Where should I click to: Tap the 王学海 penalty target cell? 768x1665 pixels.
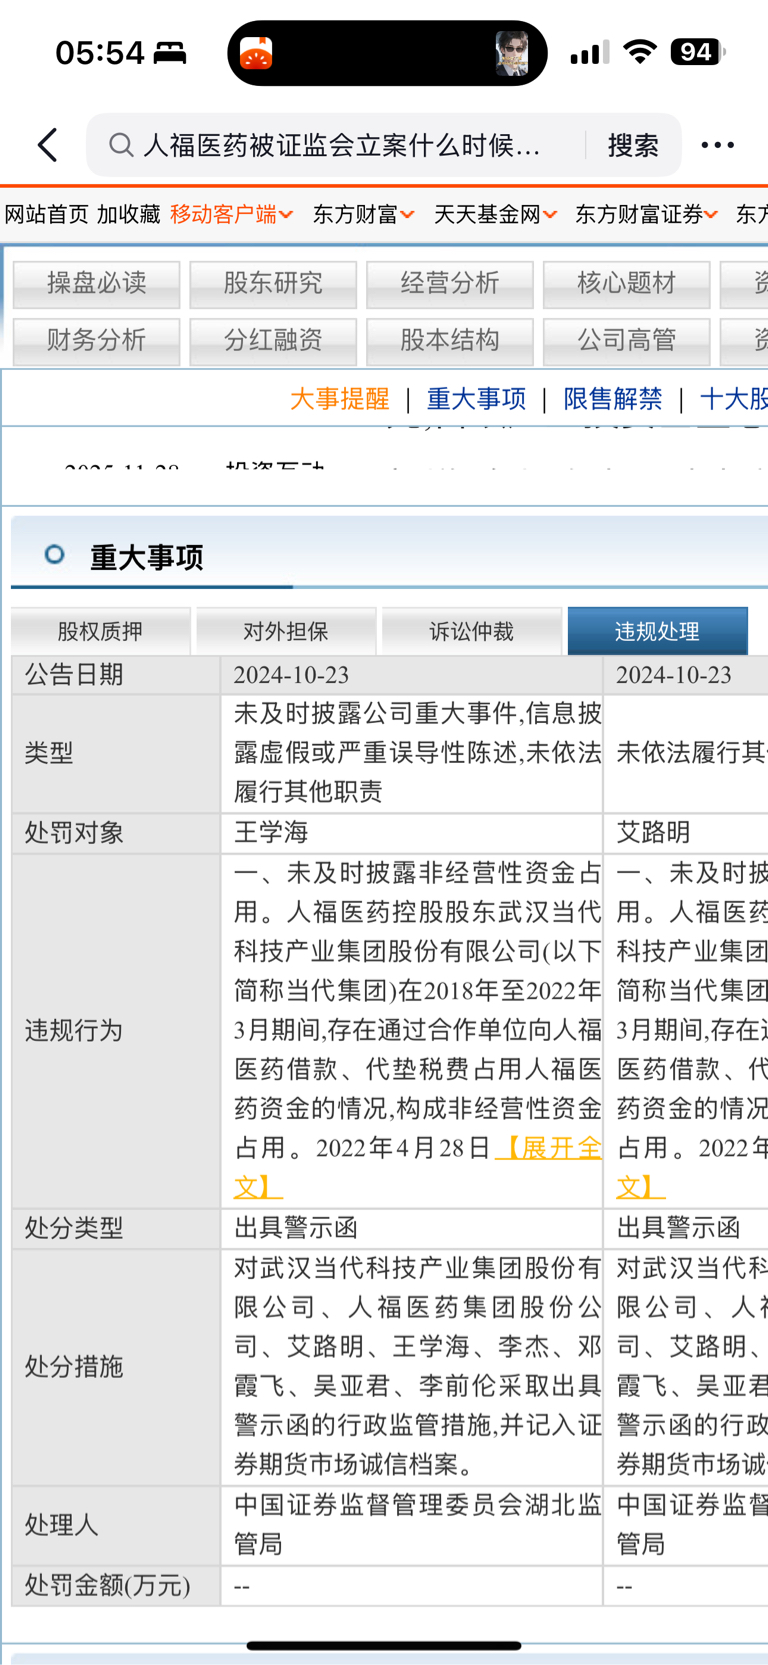pos(411,833)
